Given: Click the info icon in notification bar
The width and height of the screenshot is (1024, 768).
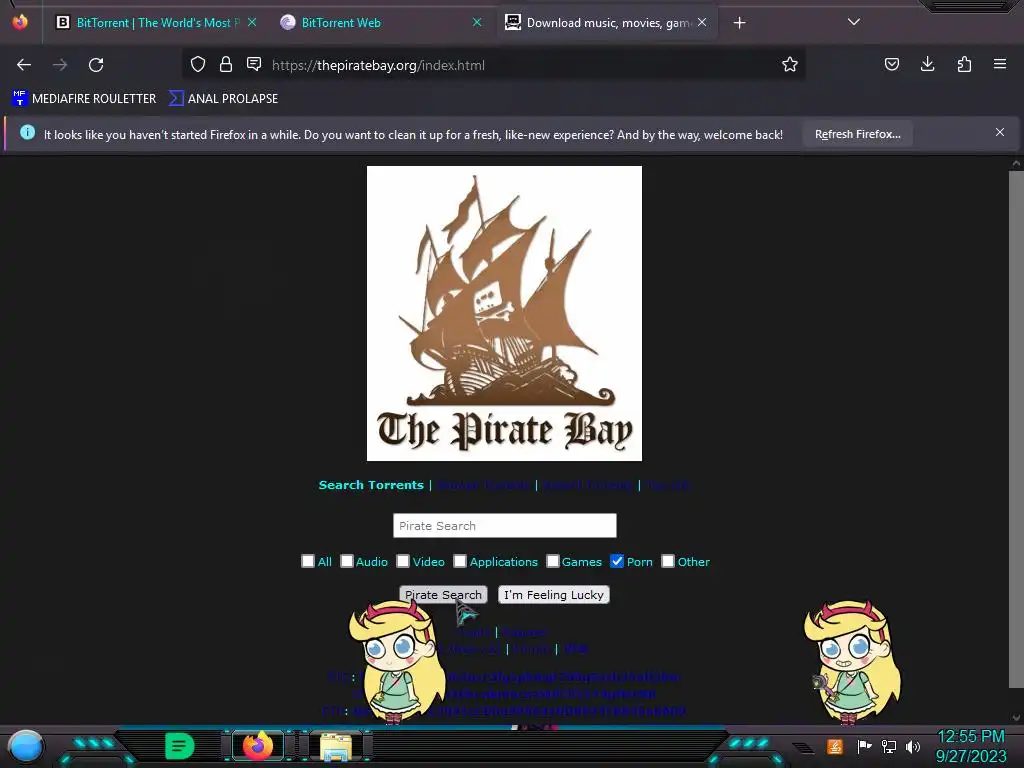Looking at the screenshot, I should click(27, 133).
